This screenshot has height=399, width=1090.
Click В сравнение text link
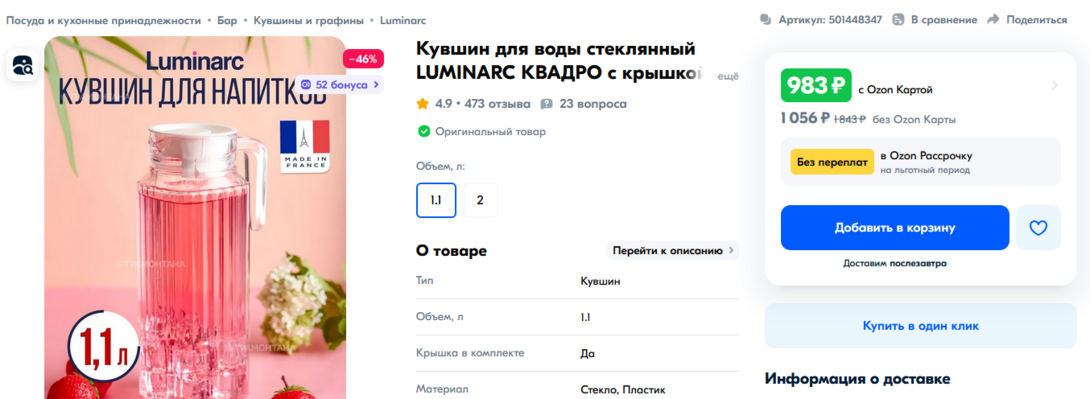(x=944, y=20)
